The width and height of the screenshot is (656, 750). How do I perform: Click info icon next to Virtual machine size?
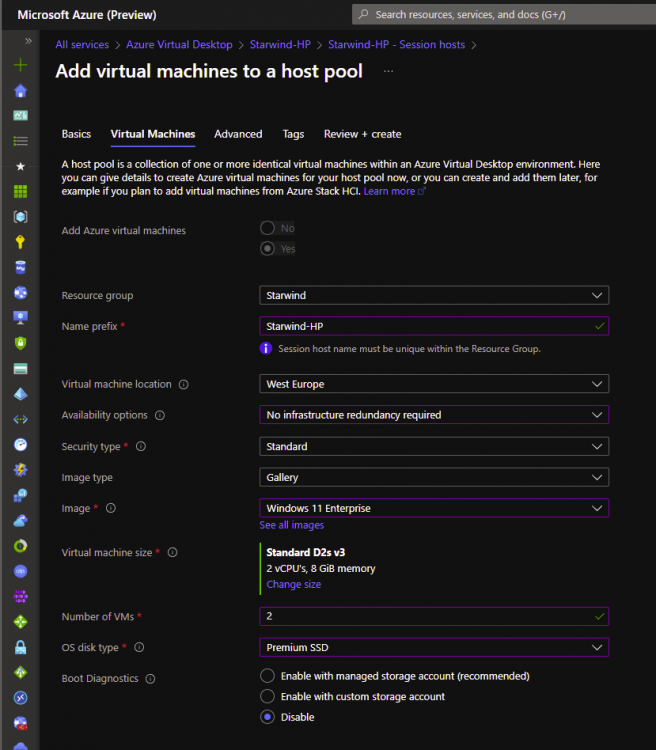(x=172, y=552)
